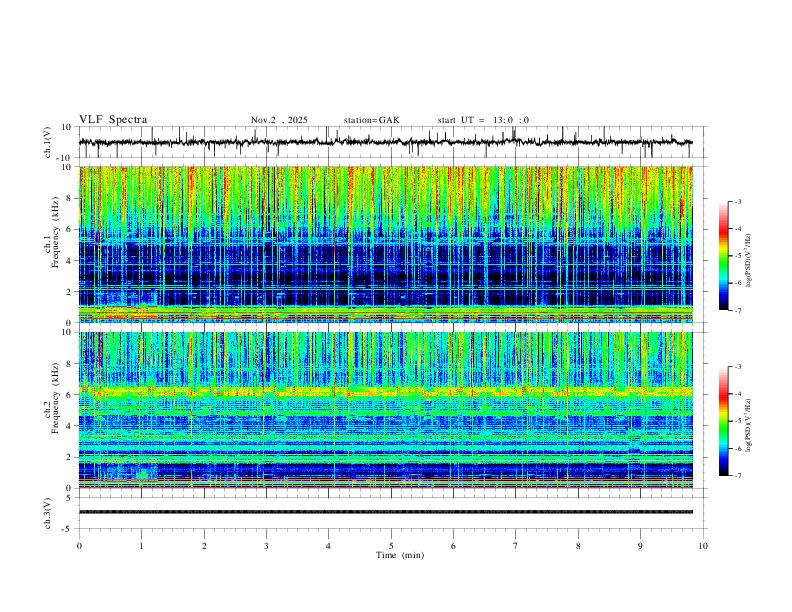Screen dimensions: 792x612
Task: Click time axis tick label "3"
Action: click(x=266, y=546)
